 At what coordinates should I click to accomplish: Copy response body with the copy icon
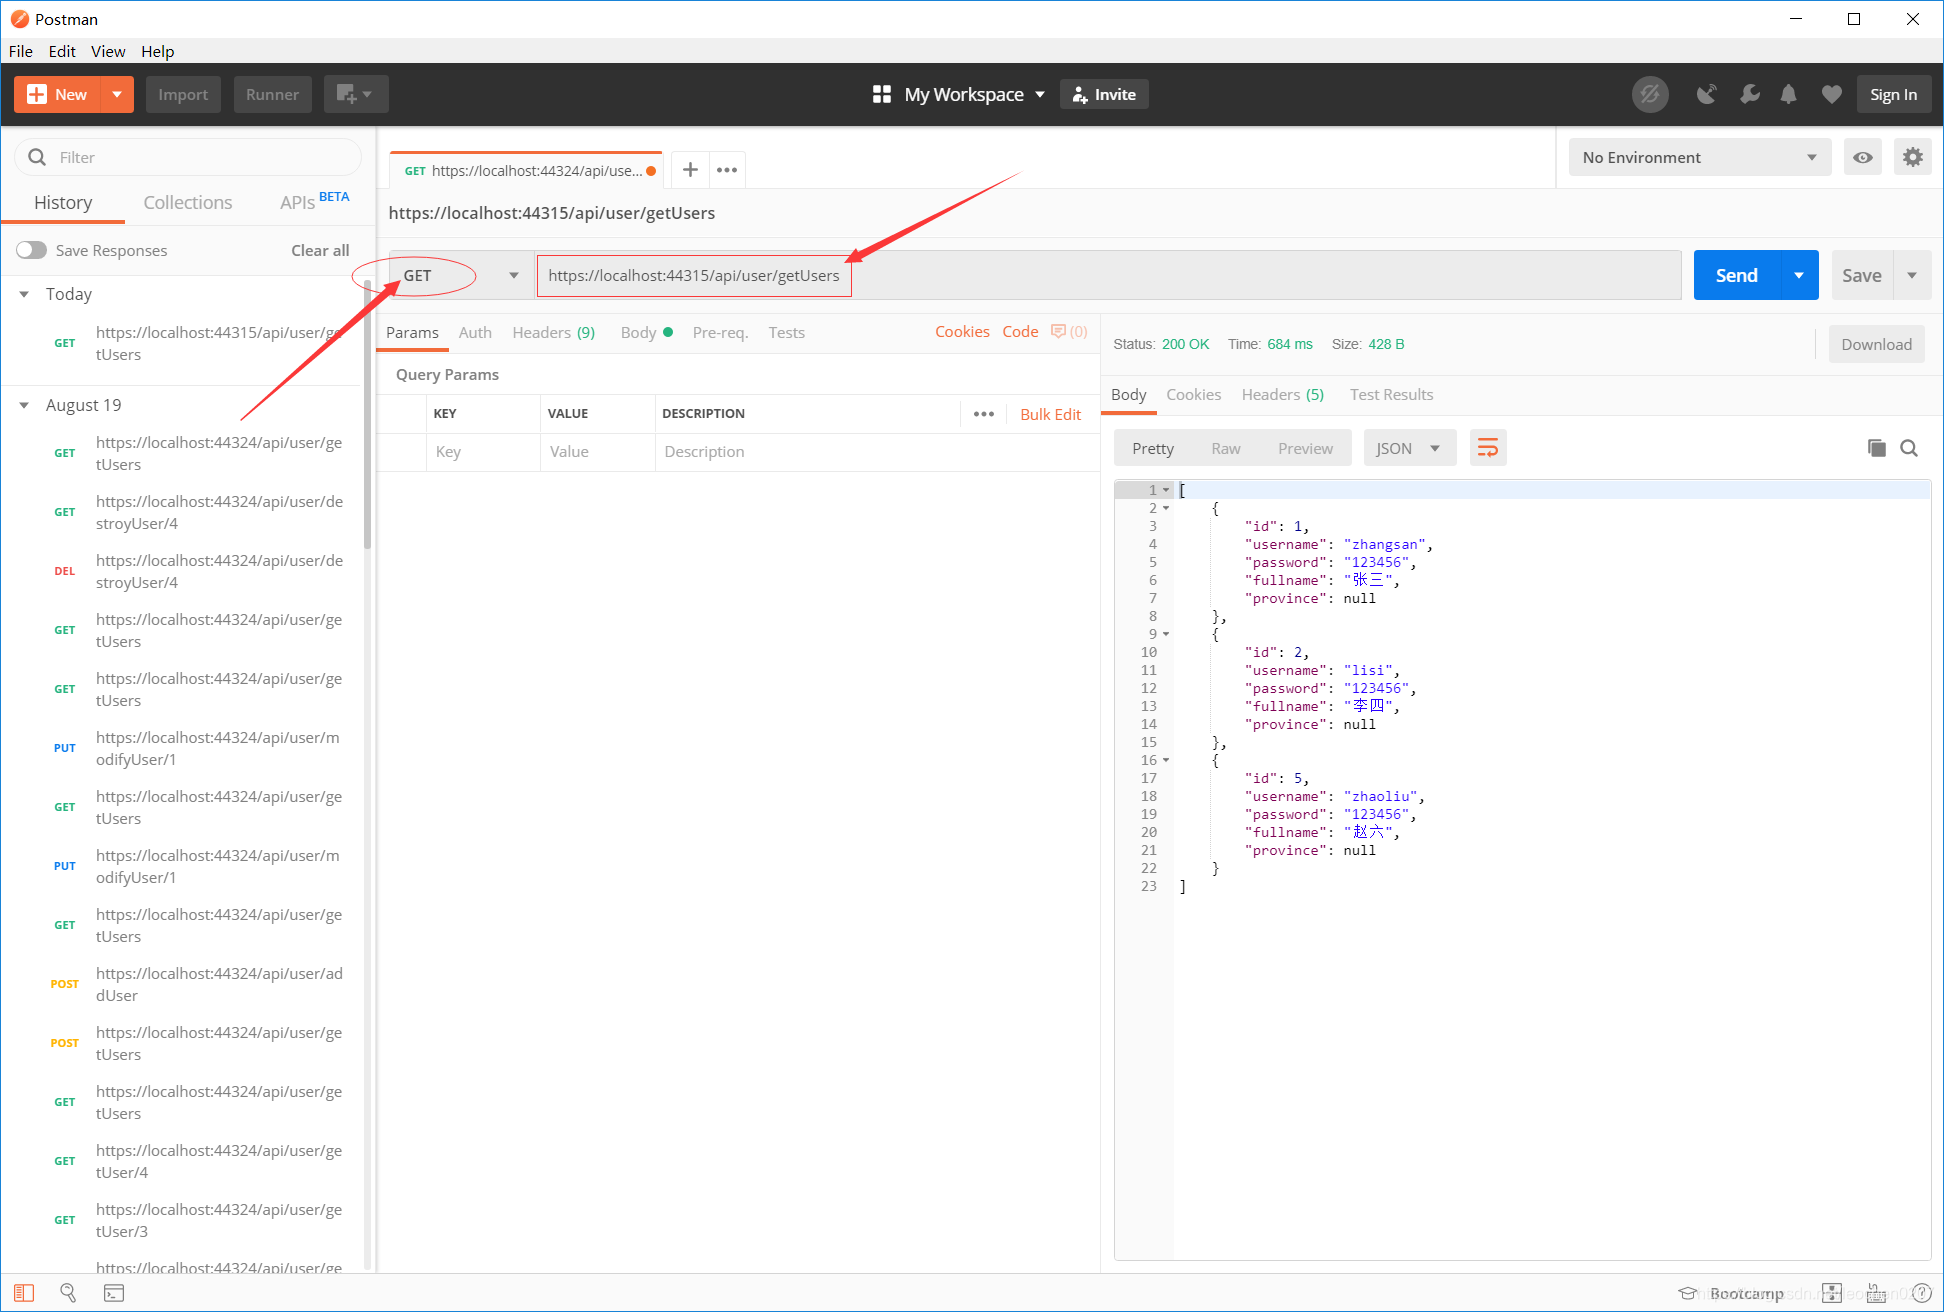coord(1876,448)
